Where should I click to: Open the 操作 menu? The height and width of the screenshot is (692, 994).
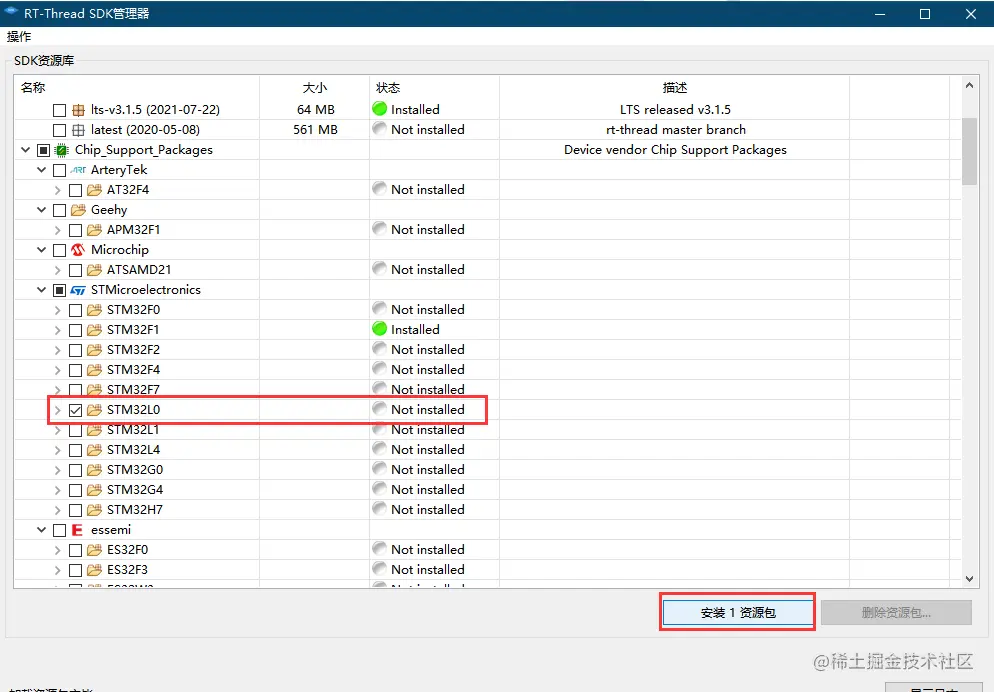19,37
